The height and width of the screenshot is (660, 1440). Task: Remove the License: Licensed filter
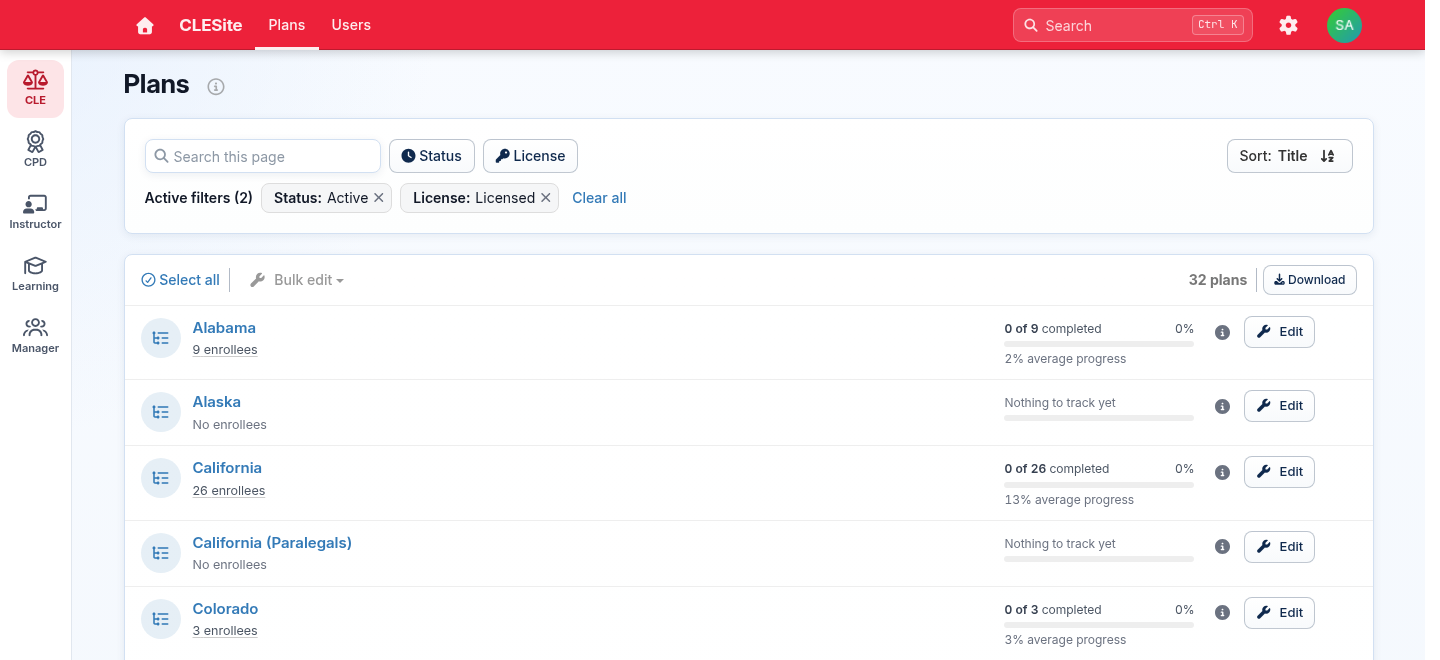pyautogui.click(x=546, y=198)
